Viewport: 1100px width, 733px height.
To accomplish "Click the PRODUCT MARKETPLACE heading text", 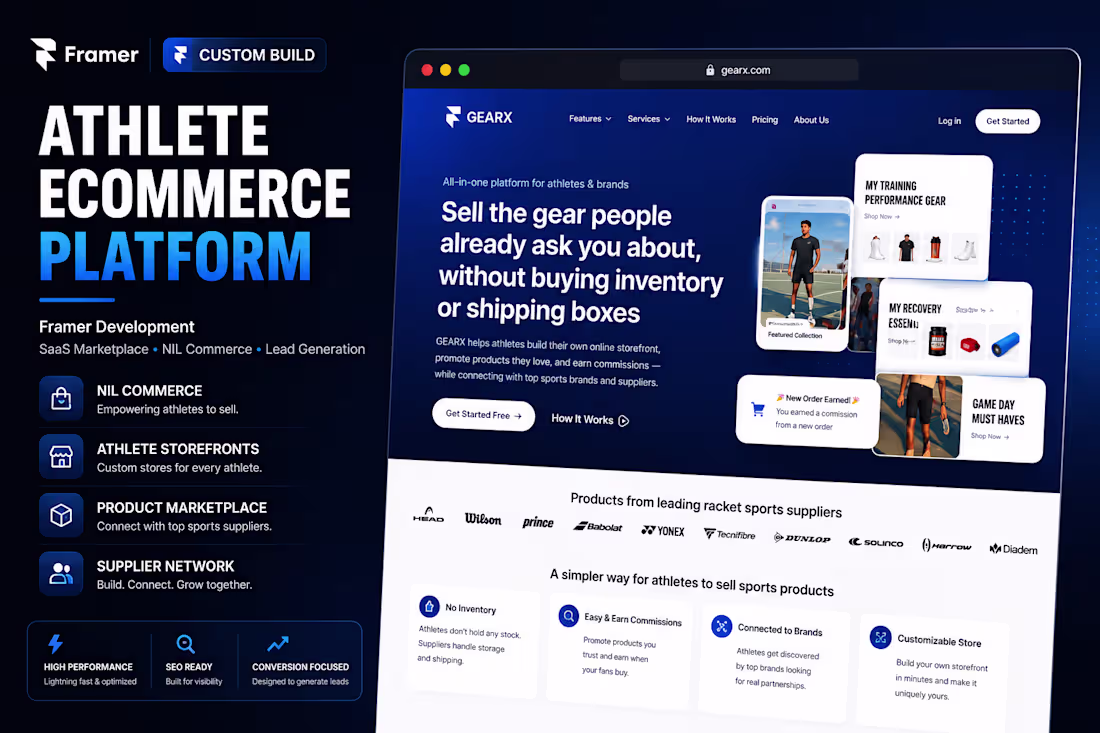I will pyautogui.click(x=182, y=508).
